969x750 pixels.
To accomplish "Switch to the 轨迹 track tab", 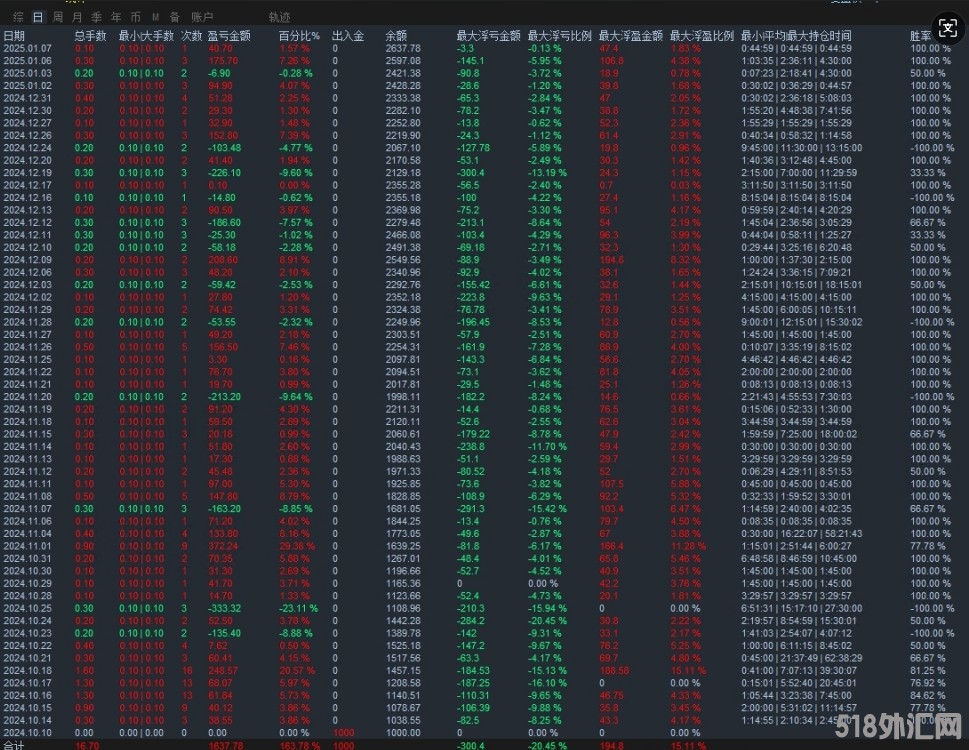I will (279, 17).
